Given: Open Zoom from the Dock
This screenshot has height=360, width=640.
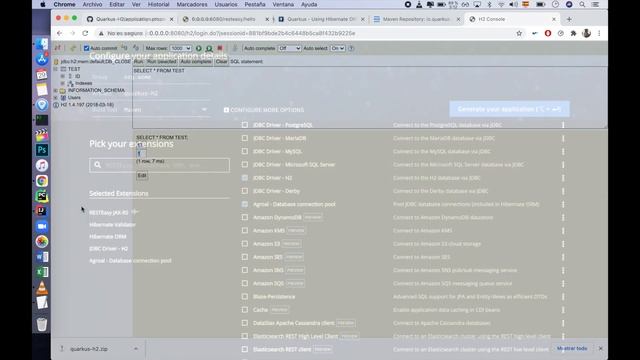Looking at the screenshot, I should (42, 226).
